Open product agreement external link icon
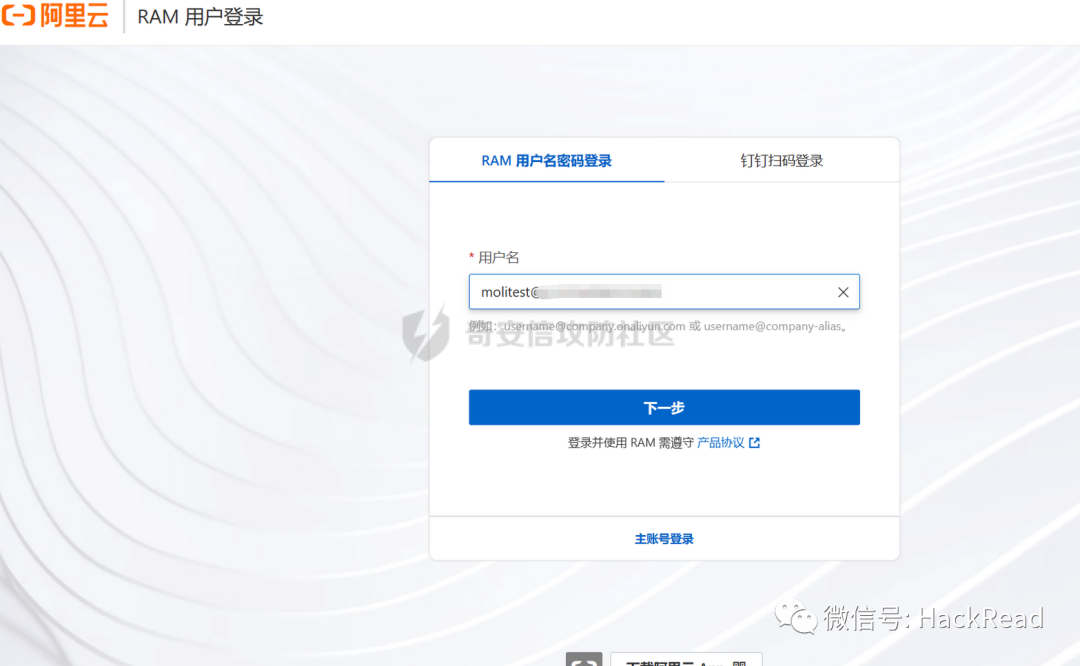 (x=755, y=443)
